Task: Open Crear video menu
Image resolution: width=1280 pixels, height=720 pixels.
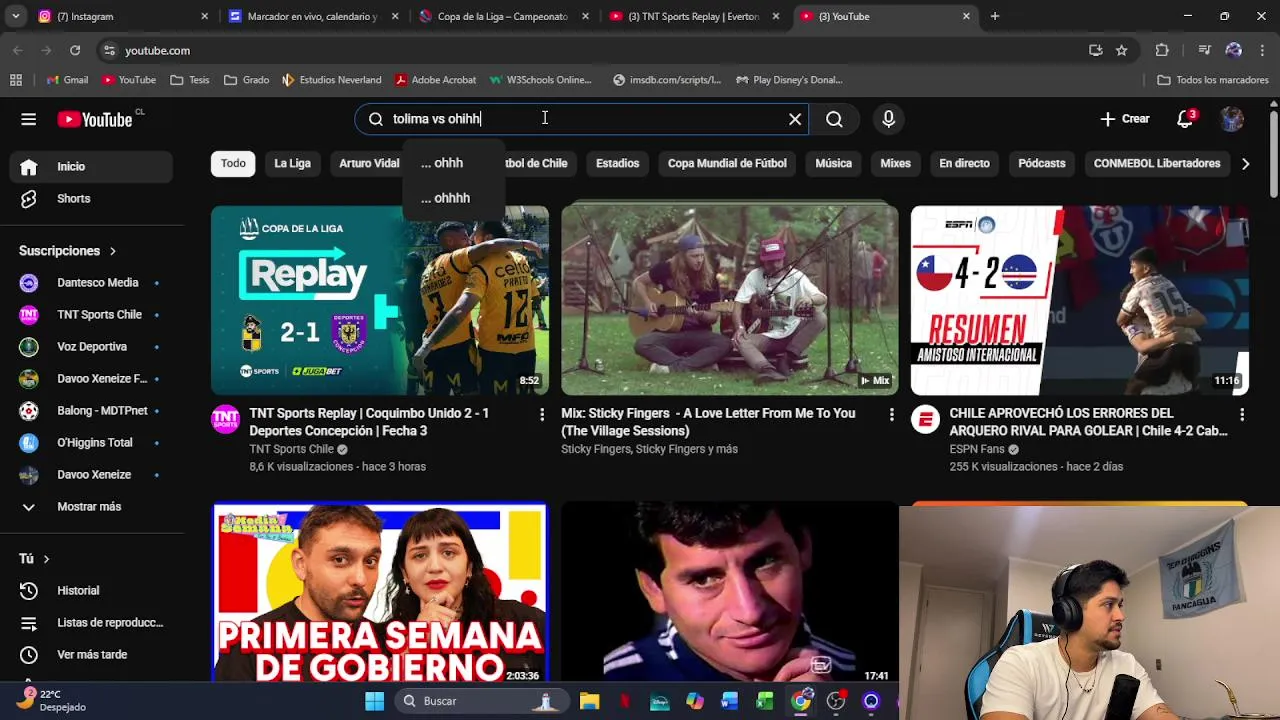Action: click(1125, 119)
